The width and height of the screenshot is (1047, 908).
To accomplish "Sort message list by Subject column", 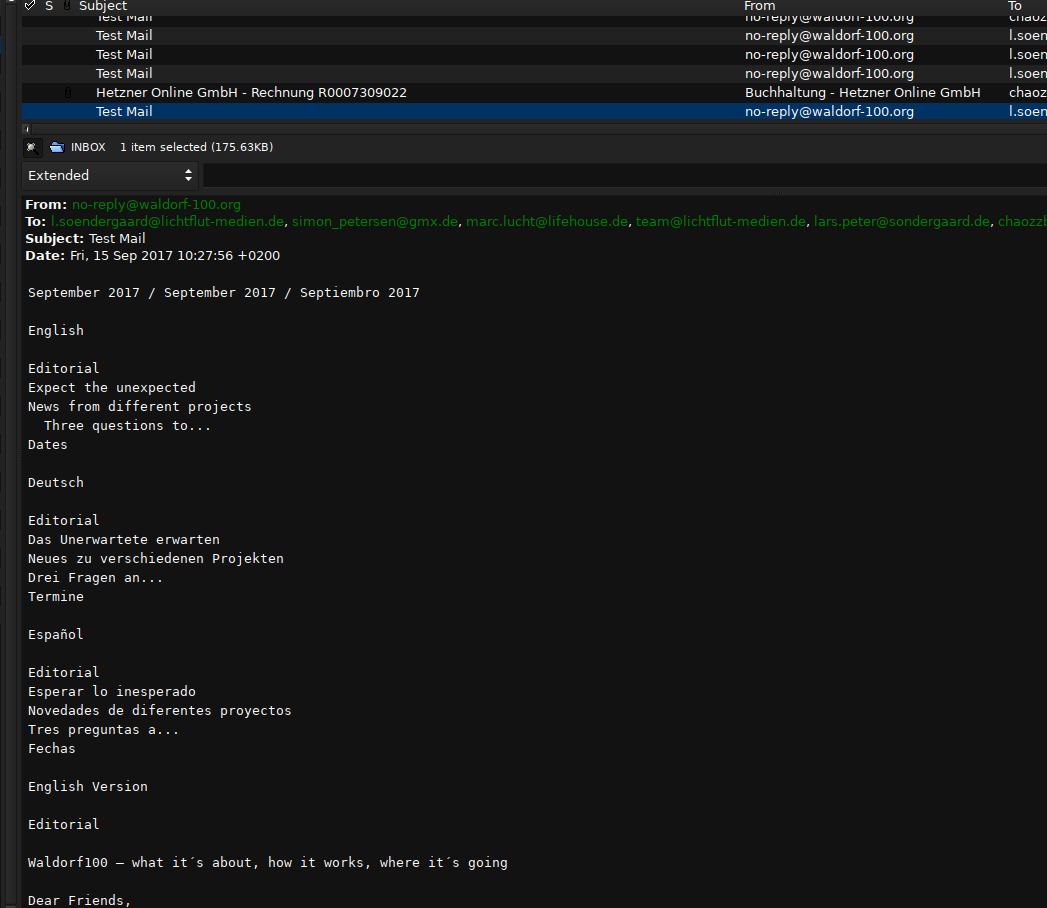I will point(103,6).
